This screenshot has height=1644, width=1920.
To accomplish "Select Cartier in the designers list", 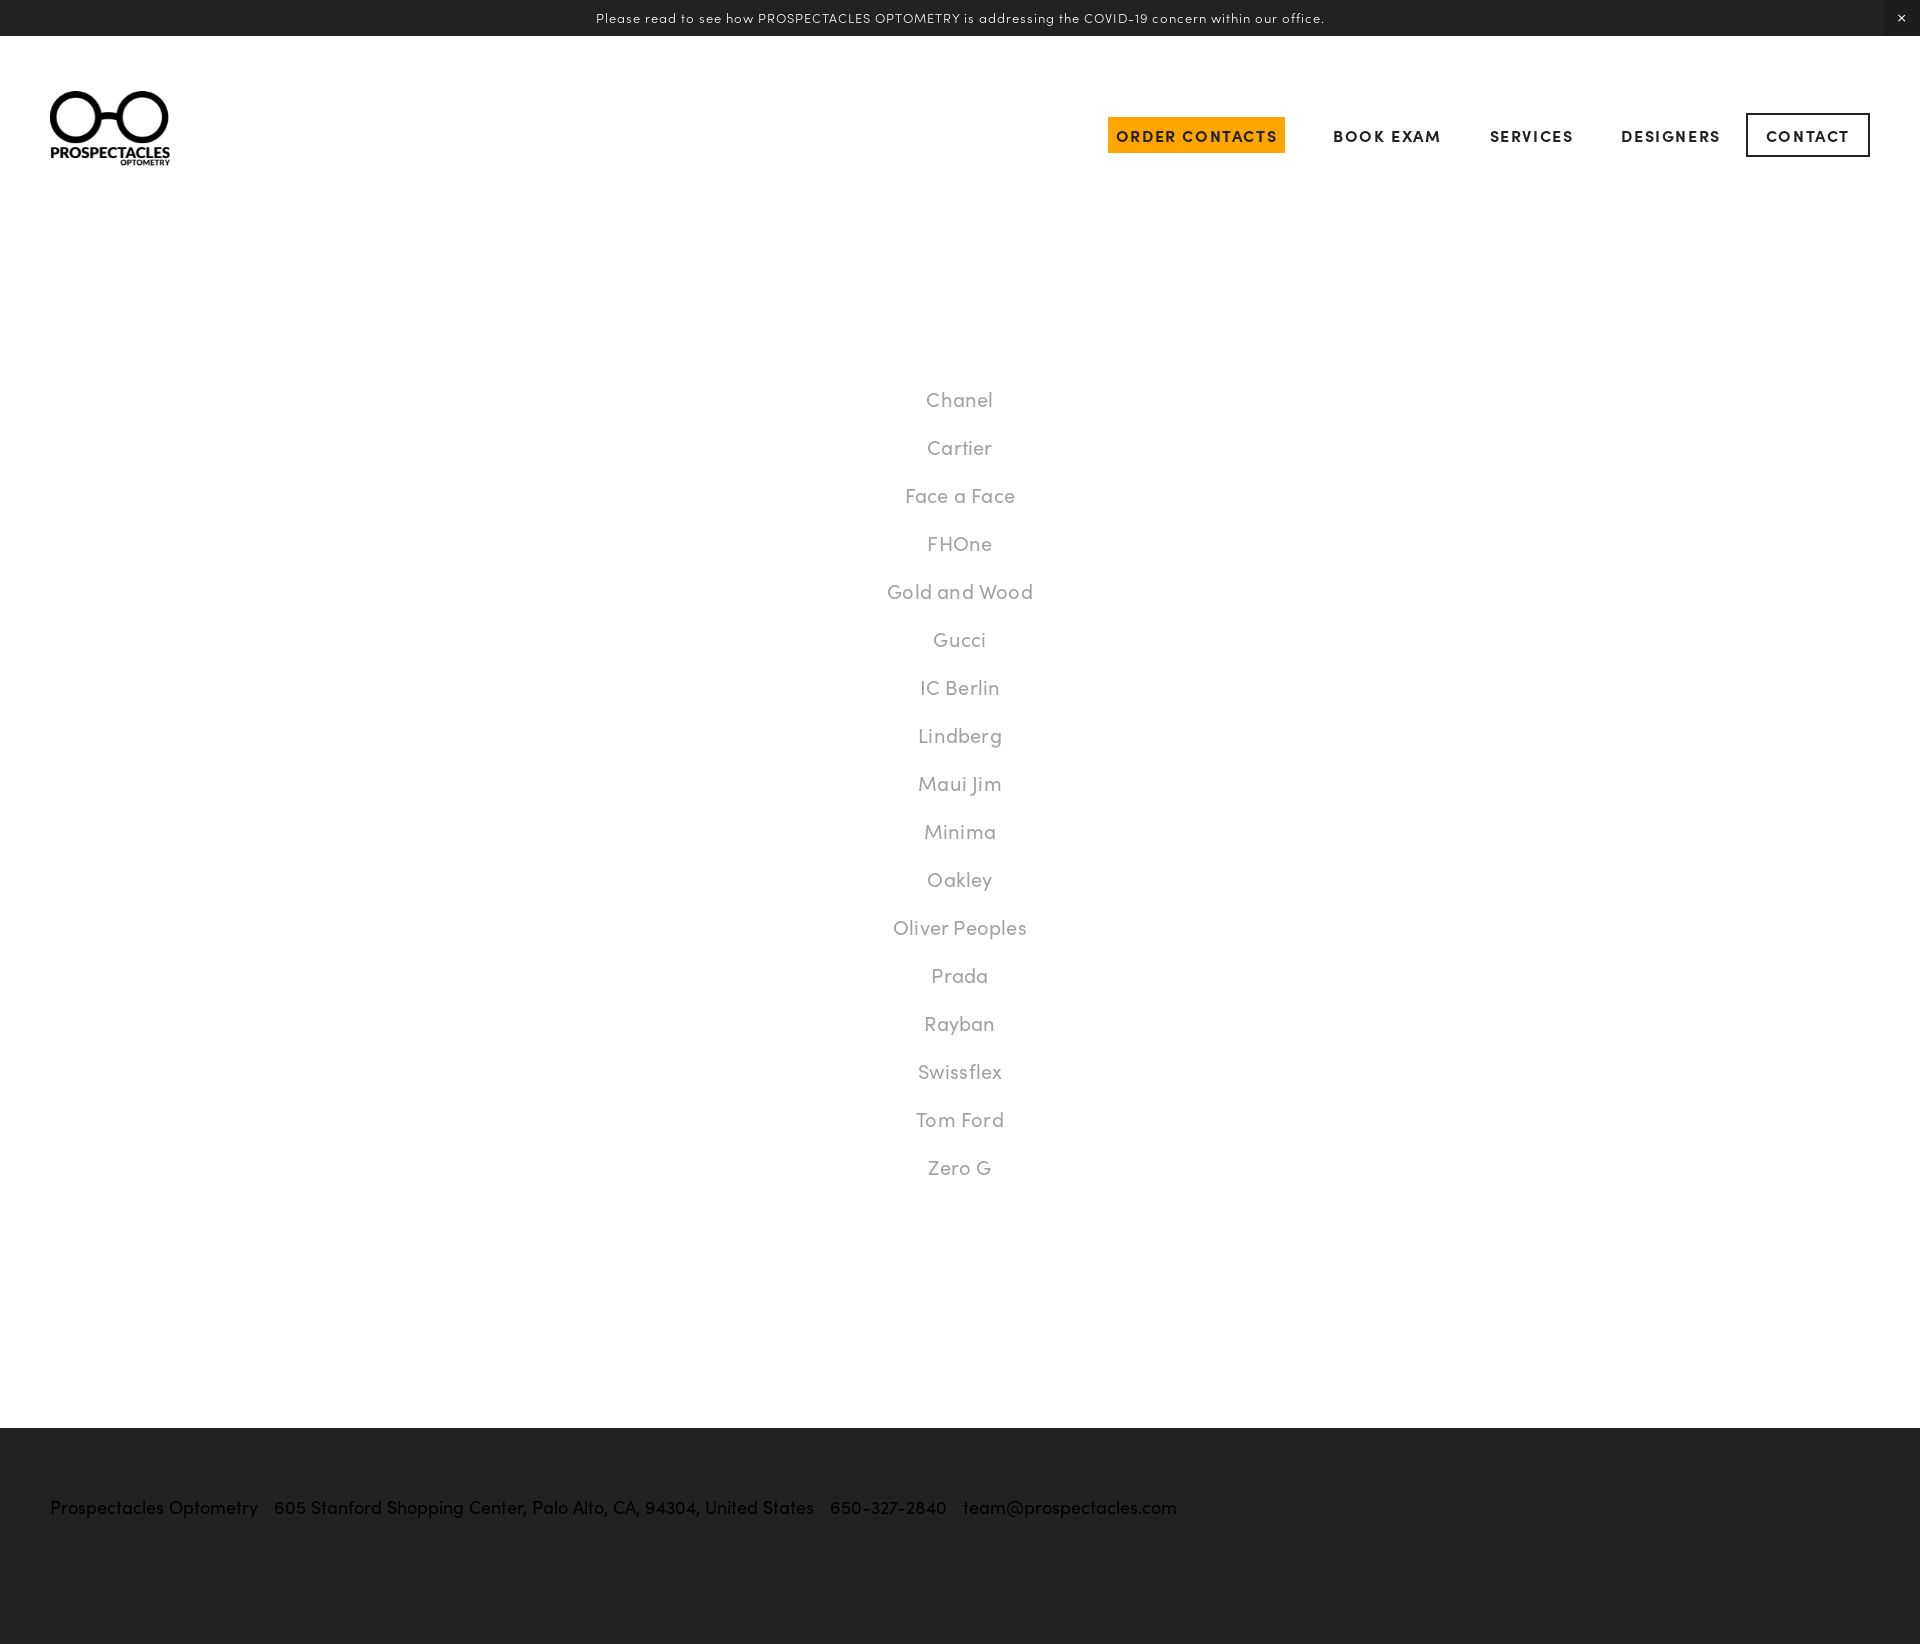I will (959, 448).
